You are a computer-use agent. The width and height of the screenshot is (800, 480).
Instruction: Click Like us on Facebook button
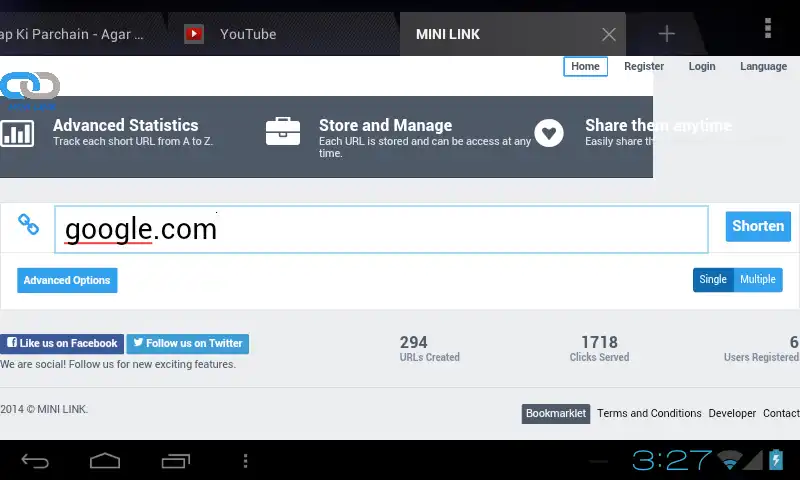[62, 343]
